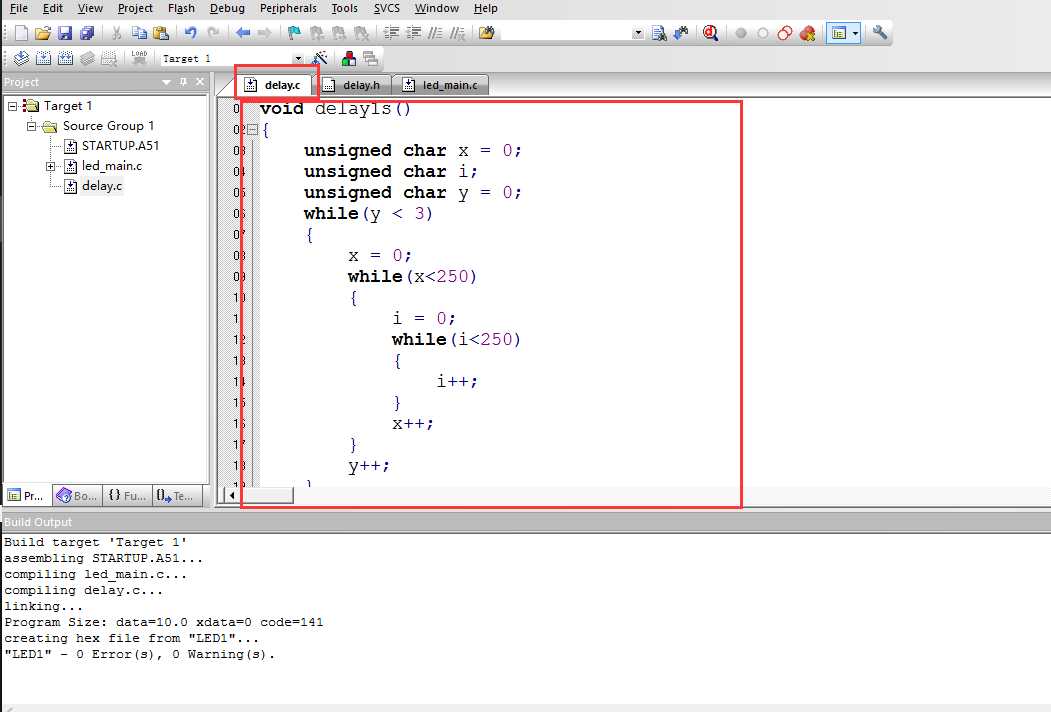Collapse the Source Group 1 node
Screen dimensions: 1051x712
click(31, 126)
